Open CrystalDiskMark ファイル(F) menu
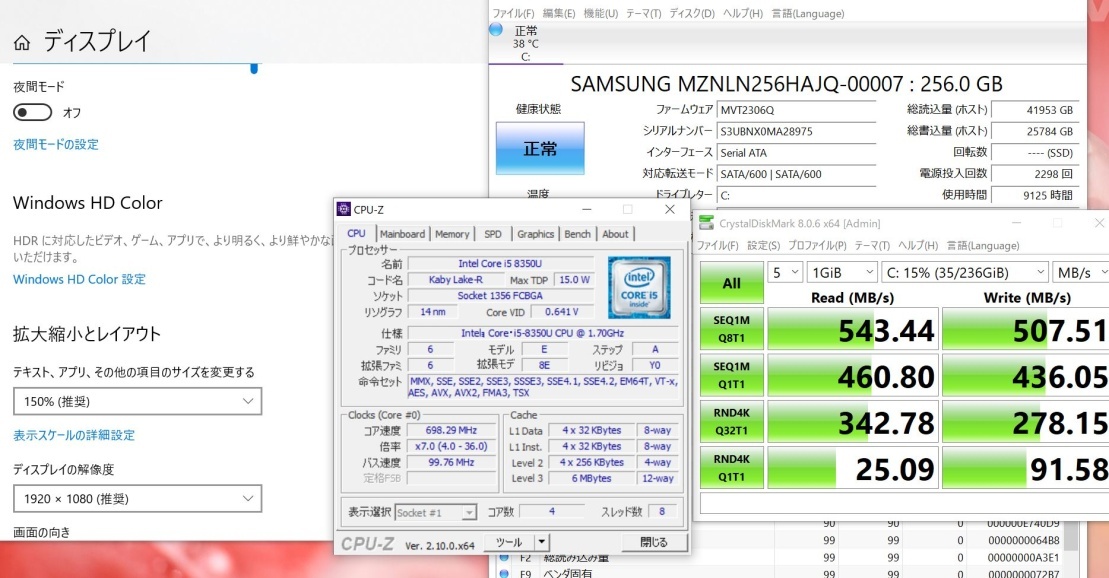The height and width of the screenshot is (578, 1109). click(718, 245)
